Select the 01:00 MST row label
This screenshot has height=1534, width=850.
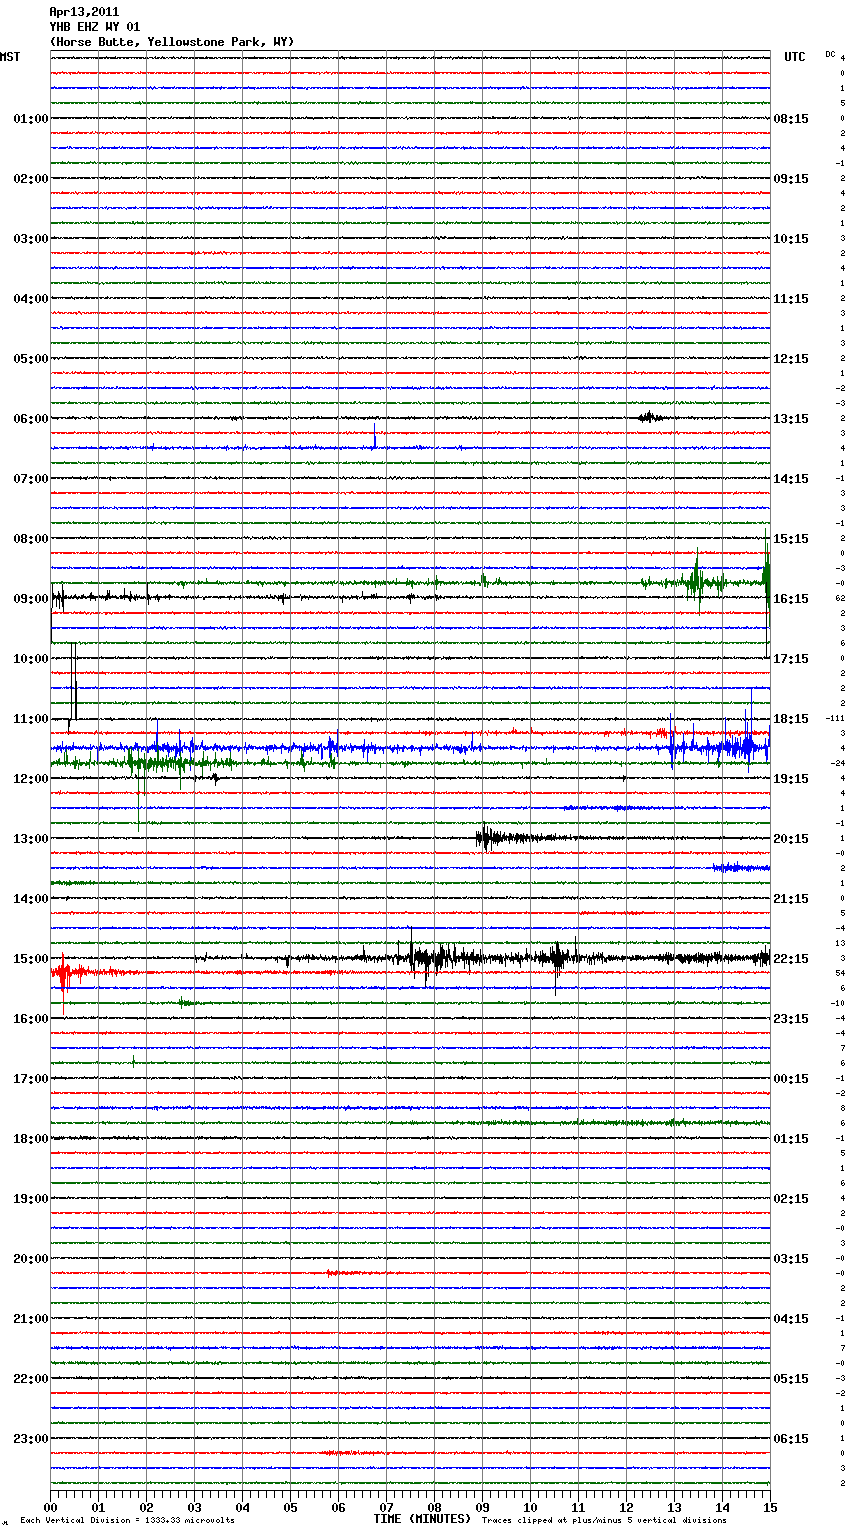[31, 119]
